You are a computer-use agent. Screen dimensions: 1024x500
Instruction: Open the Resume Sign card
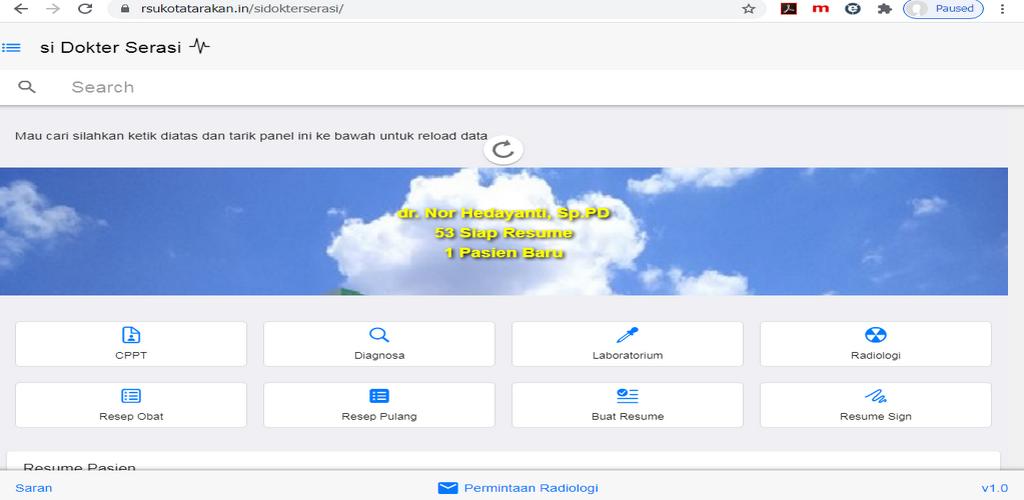point(876,405)
